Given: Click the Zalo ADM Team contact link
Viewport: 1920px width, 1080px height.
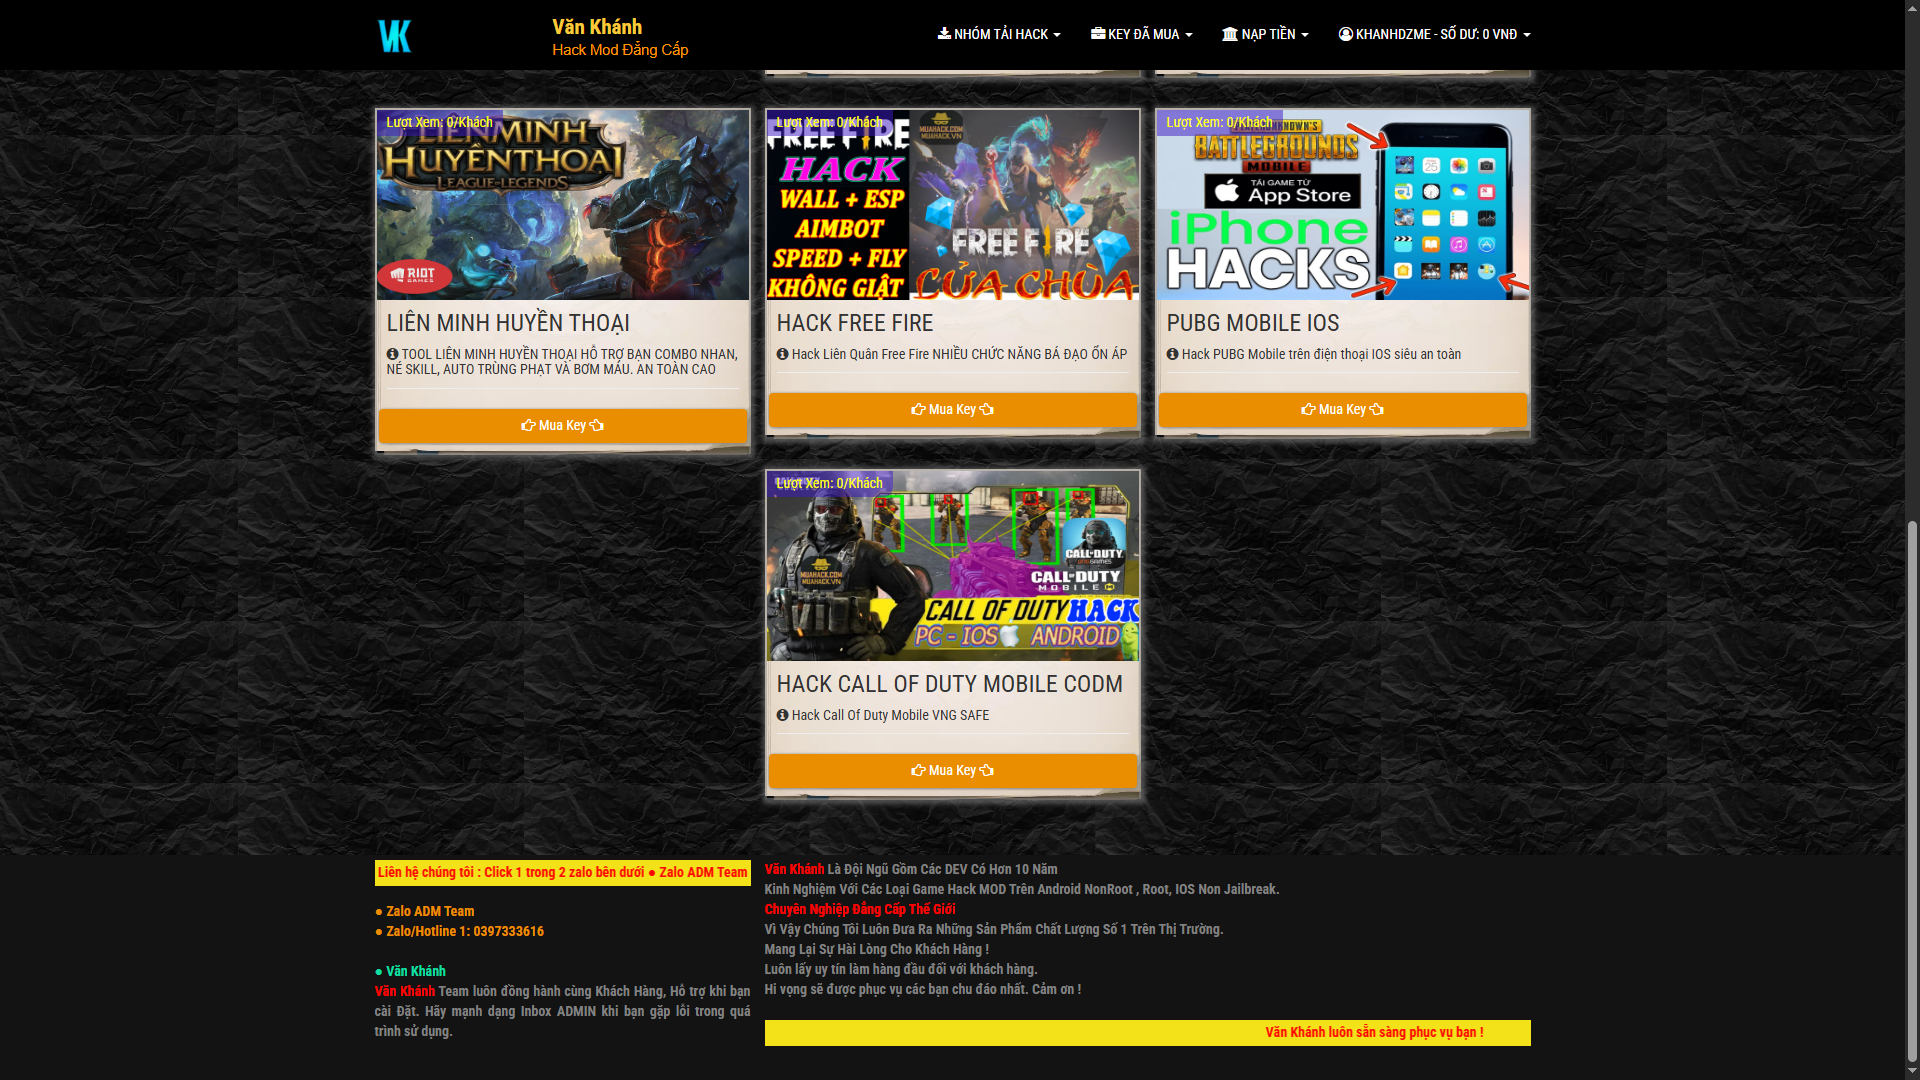Looking at the screenshot, I should click(x=430, y=911).
